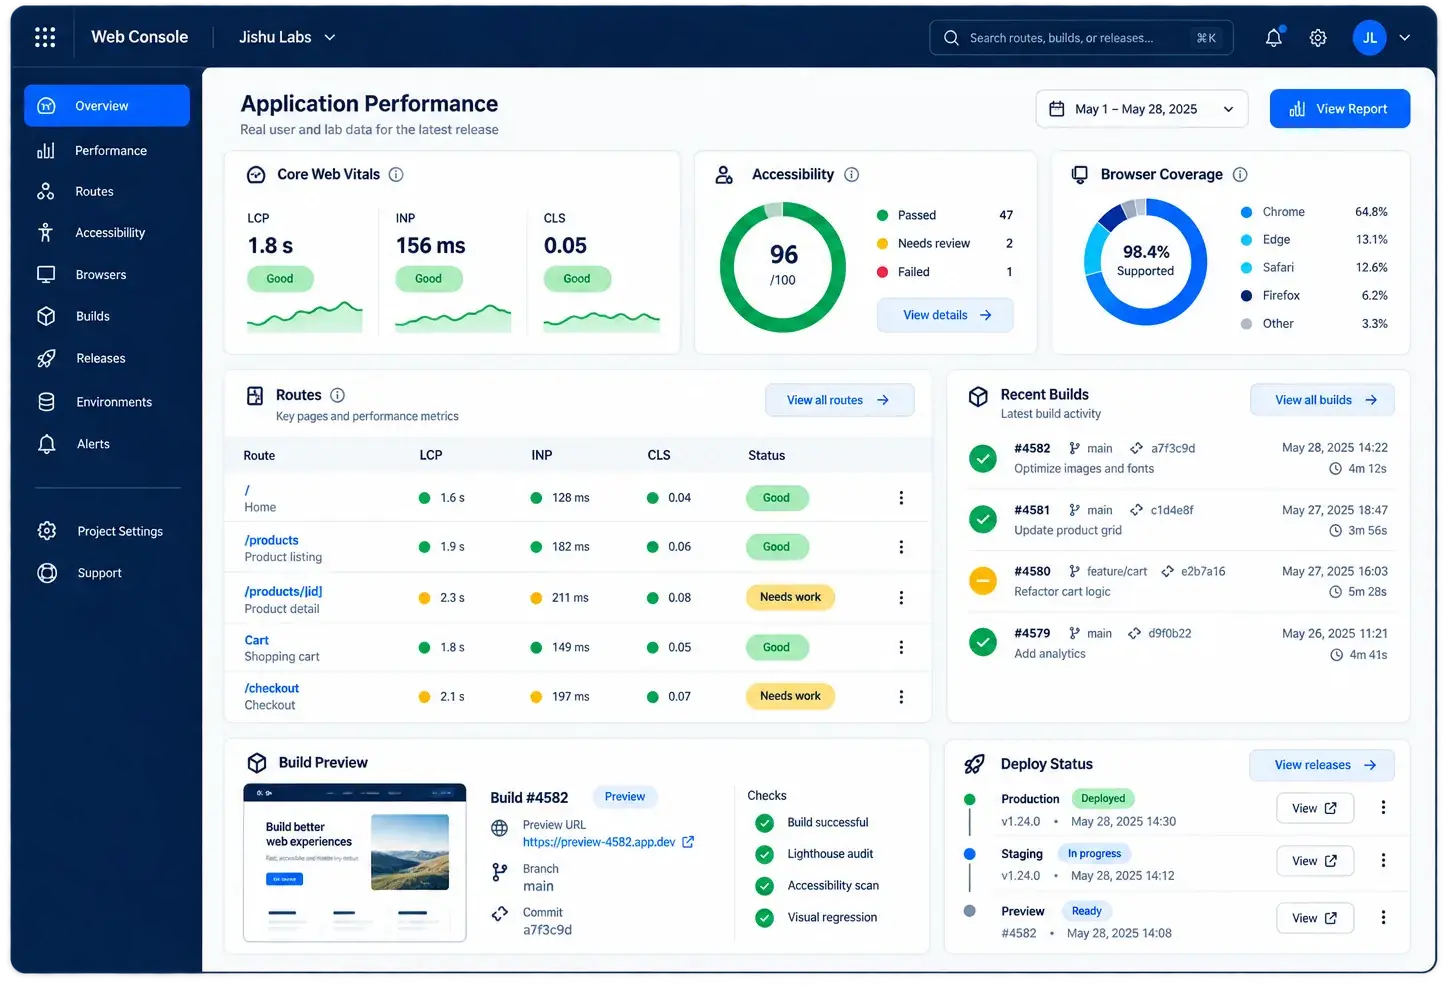Open the three-dot menu for Home route
This screenshot has height=987, width=1446.
[901, 498]
